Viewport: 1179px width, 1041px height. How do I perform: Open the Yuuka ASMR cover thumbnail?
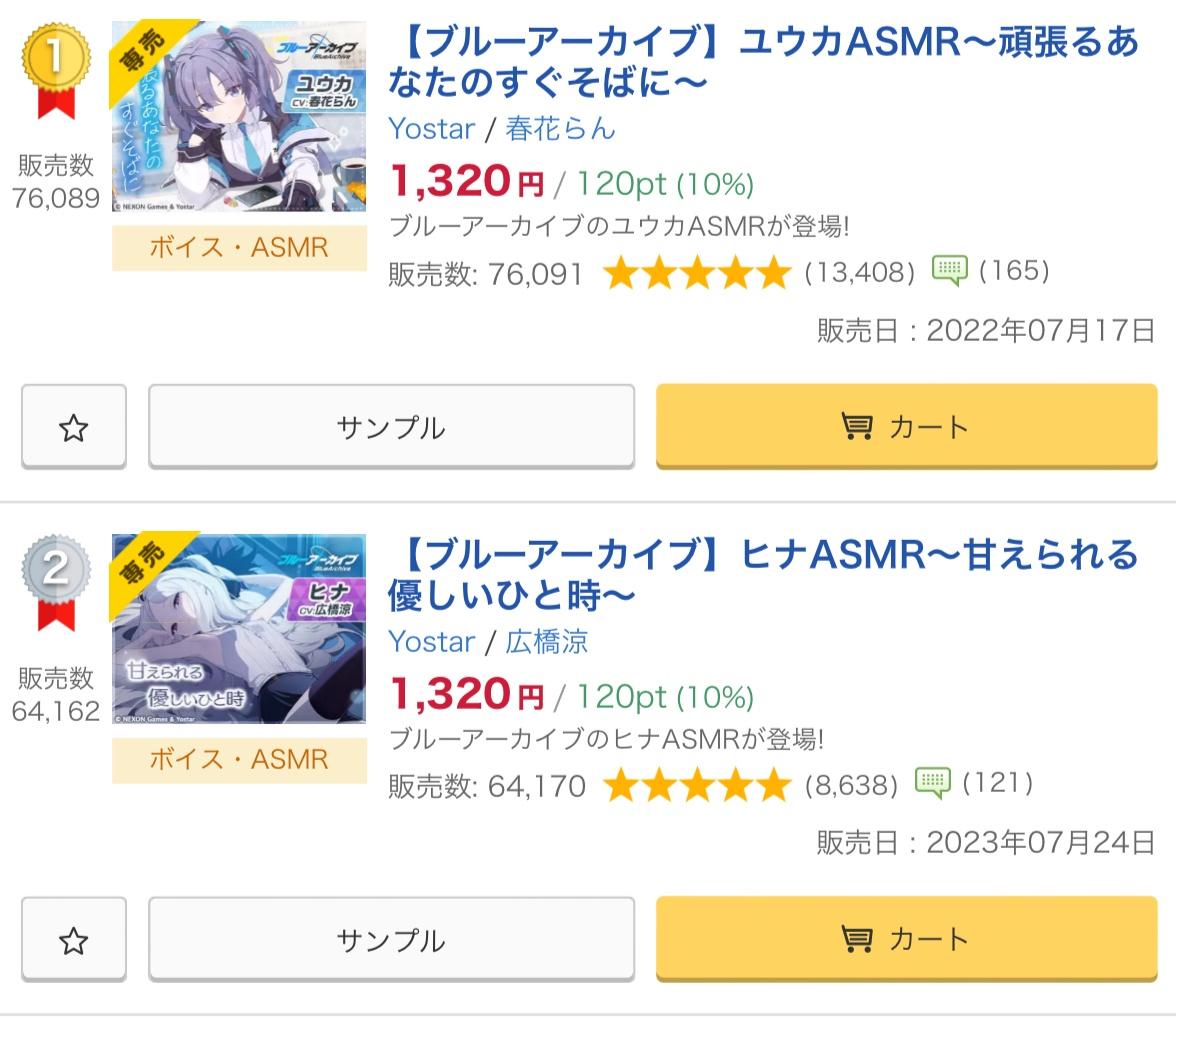239,117
